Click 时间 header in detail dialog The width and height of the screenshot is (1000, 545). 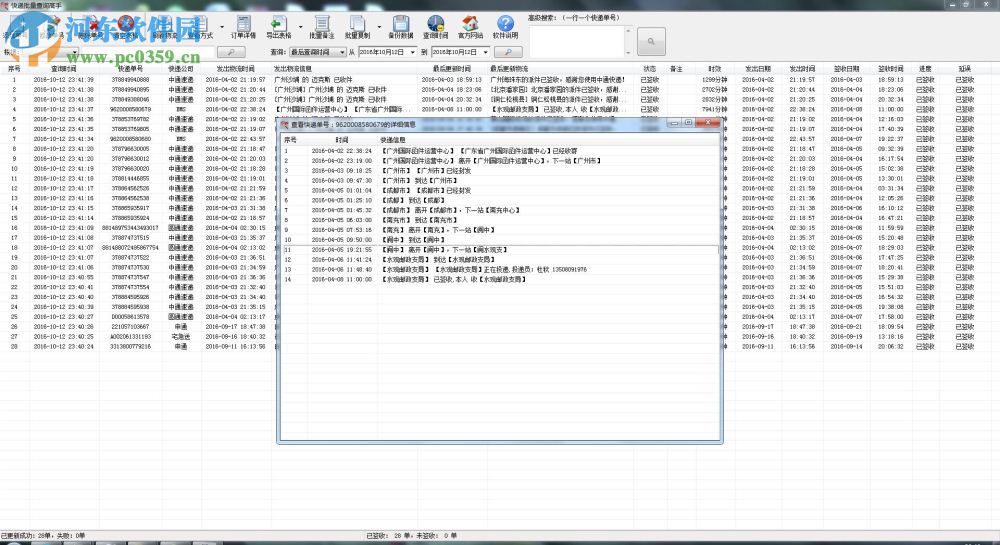tap(342, 140)
